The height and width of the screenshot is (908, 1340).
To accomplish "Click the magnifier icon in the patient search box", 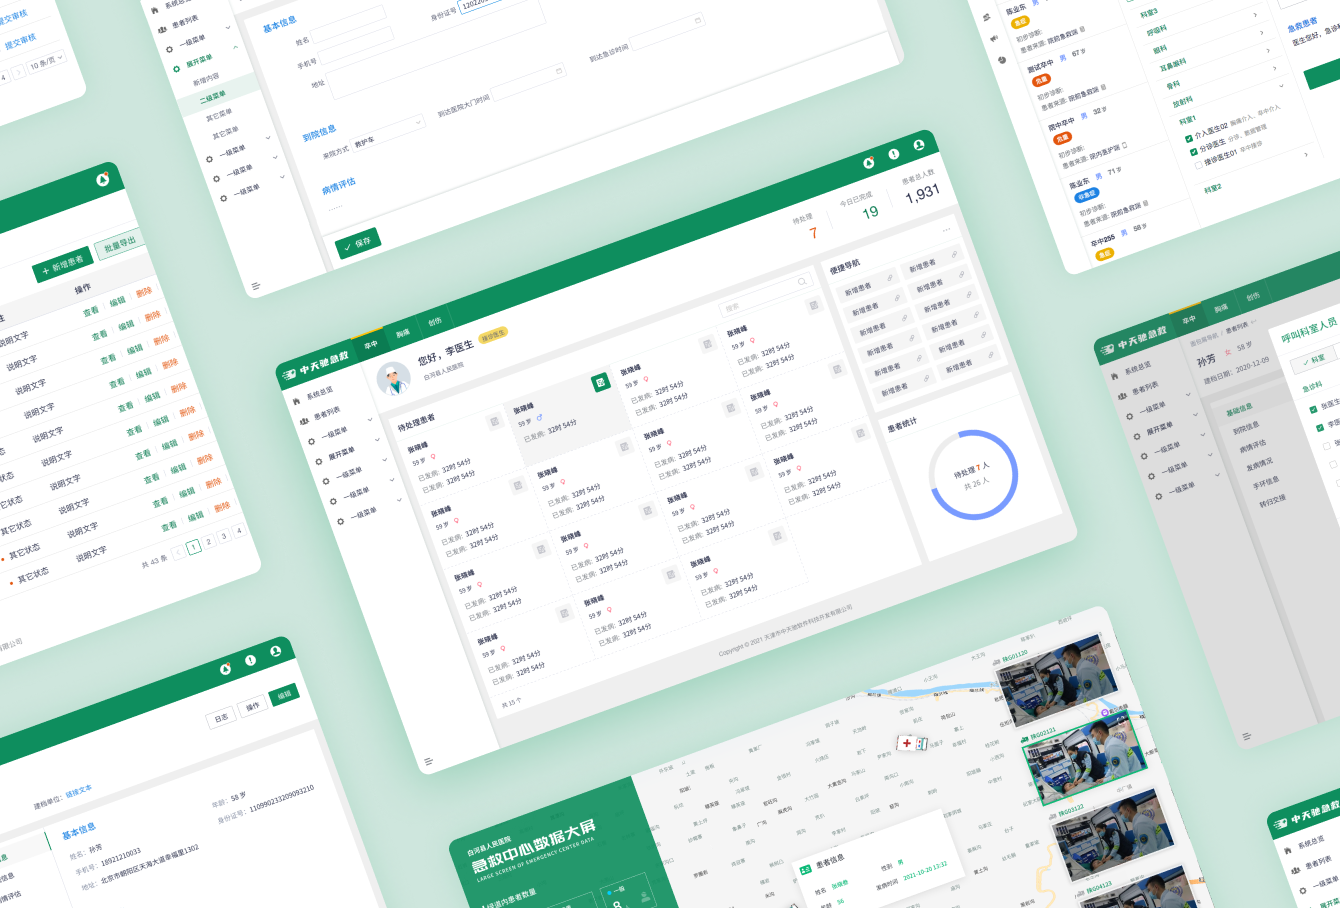I will tap(801, 283).
